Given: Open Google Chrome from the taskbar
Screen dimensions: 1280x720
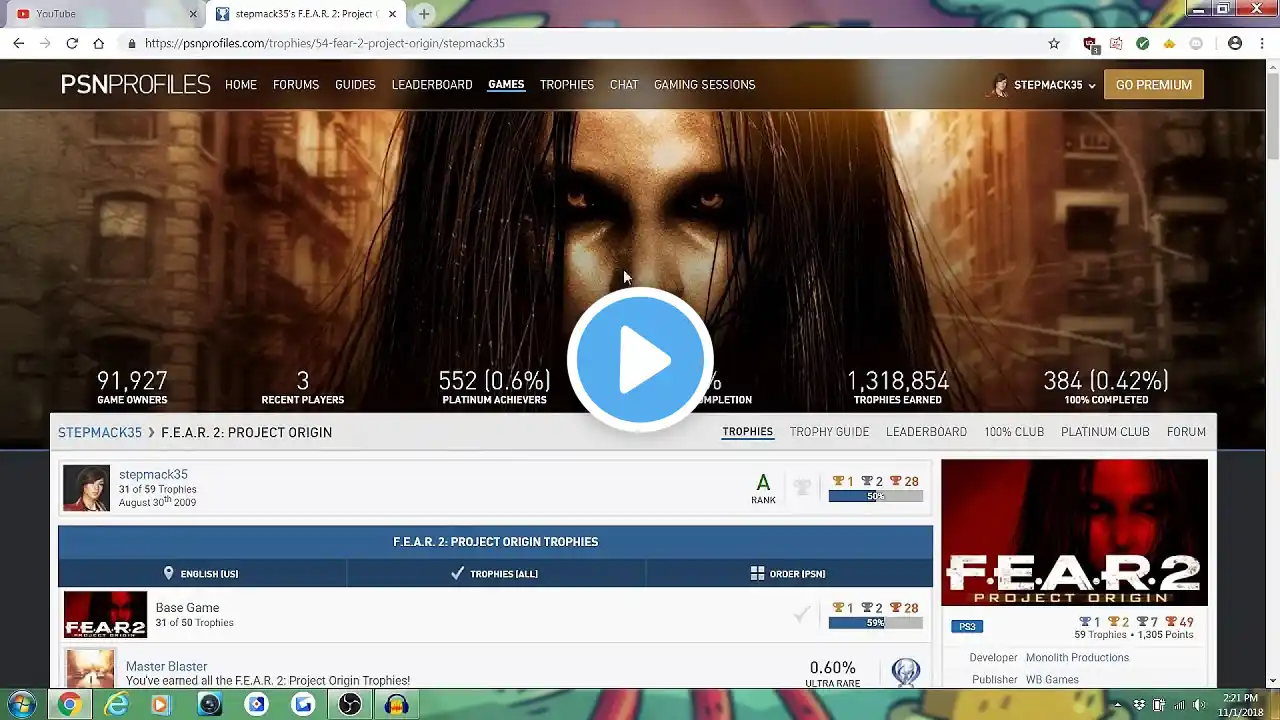Looking at the screenshot, I should click(69, 705).
